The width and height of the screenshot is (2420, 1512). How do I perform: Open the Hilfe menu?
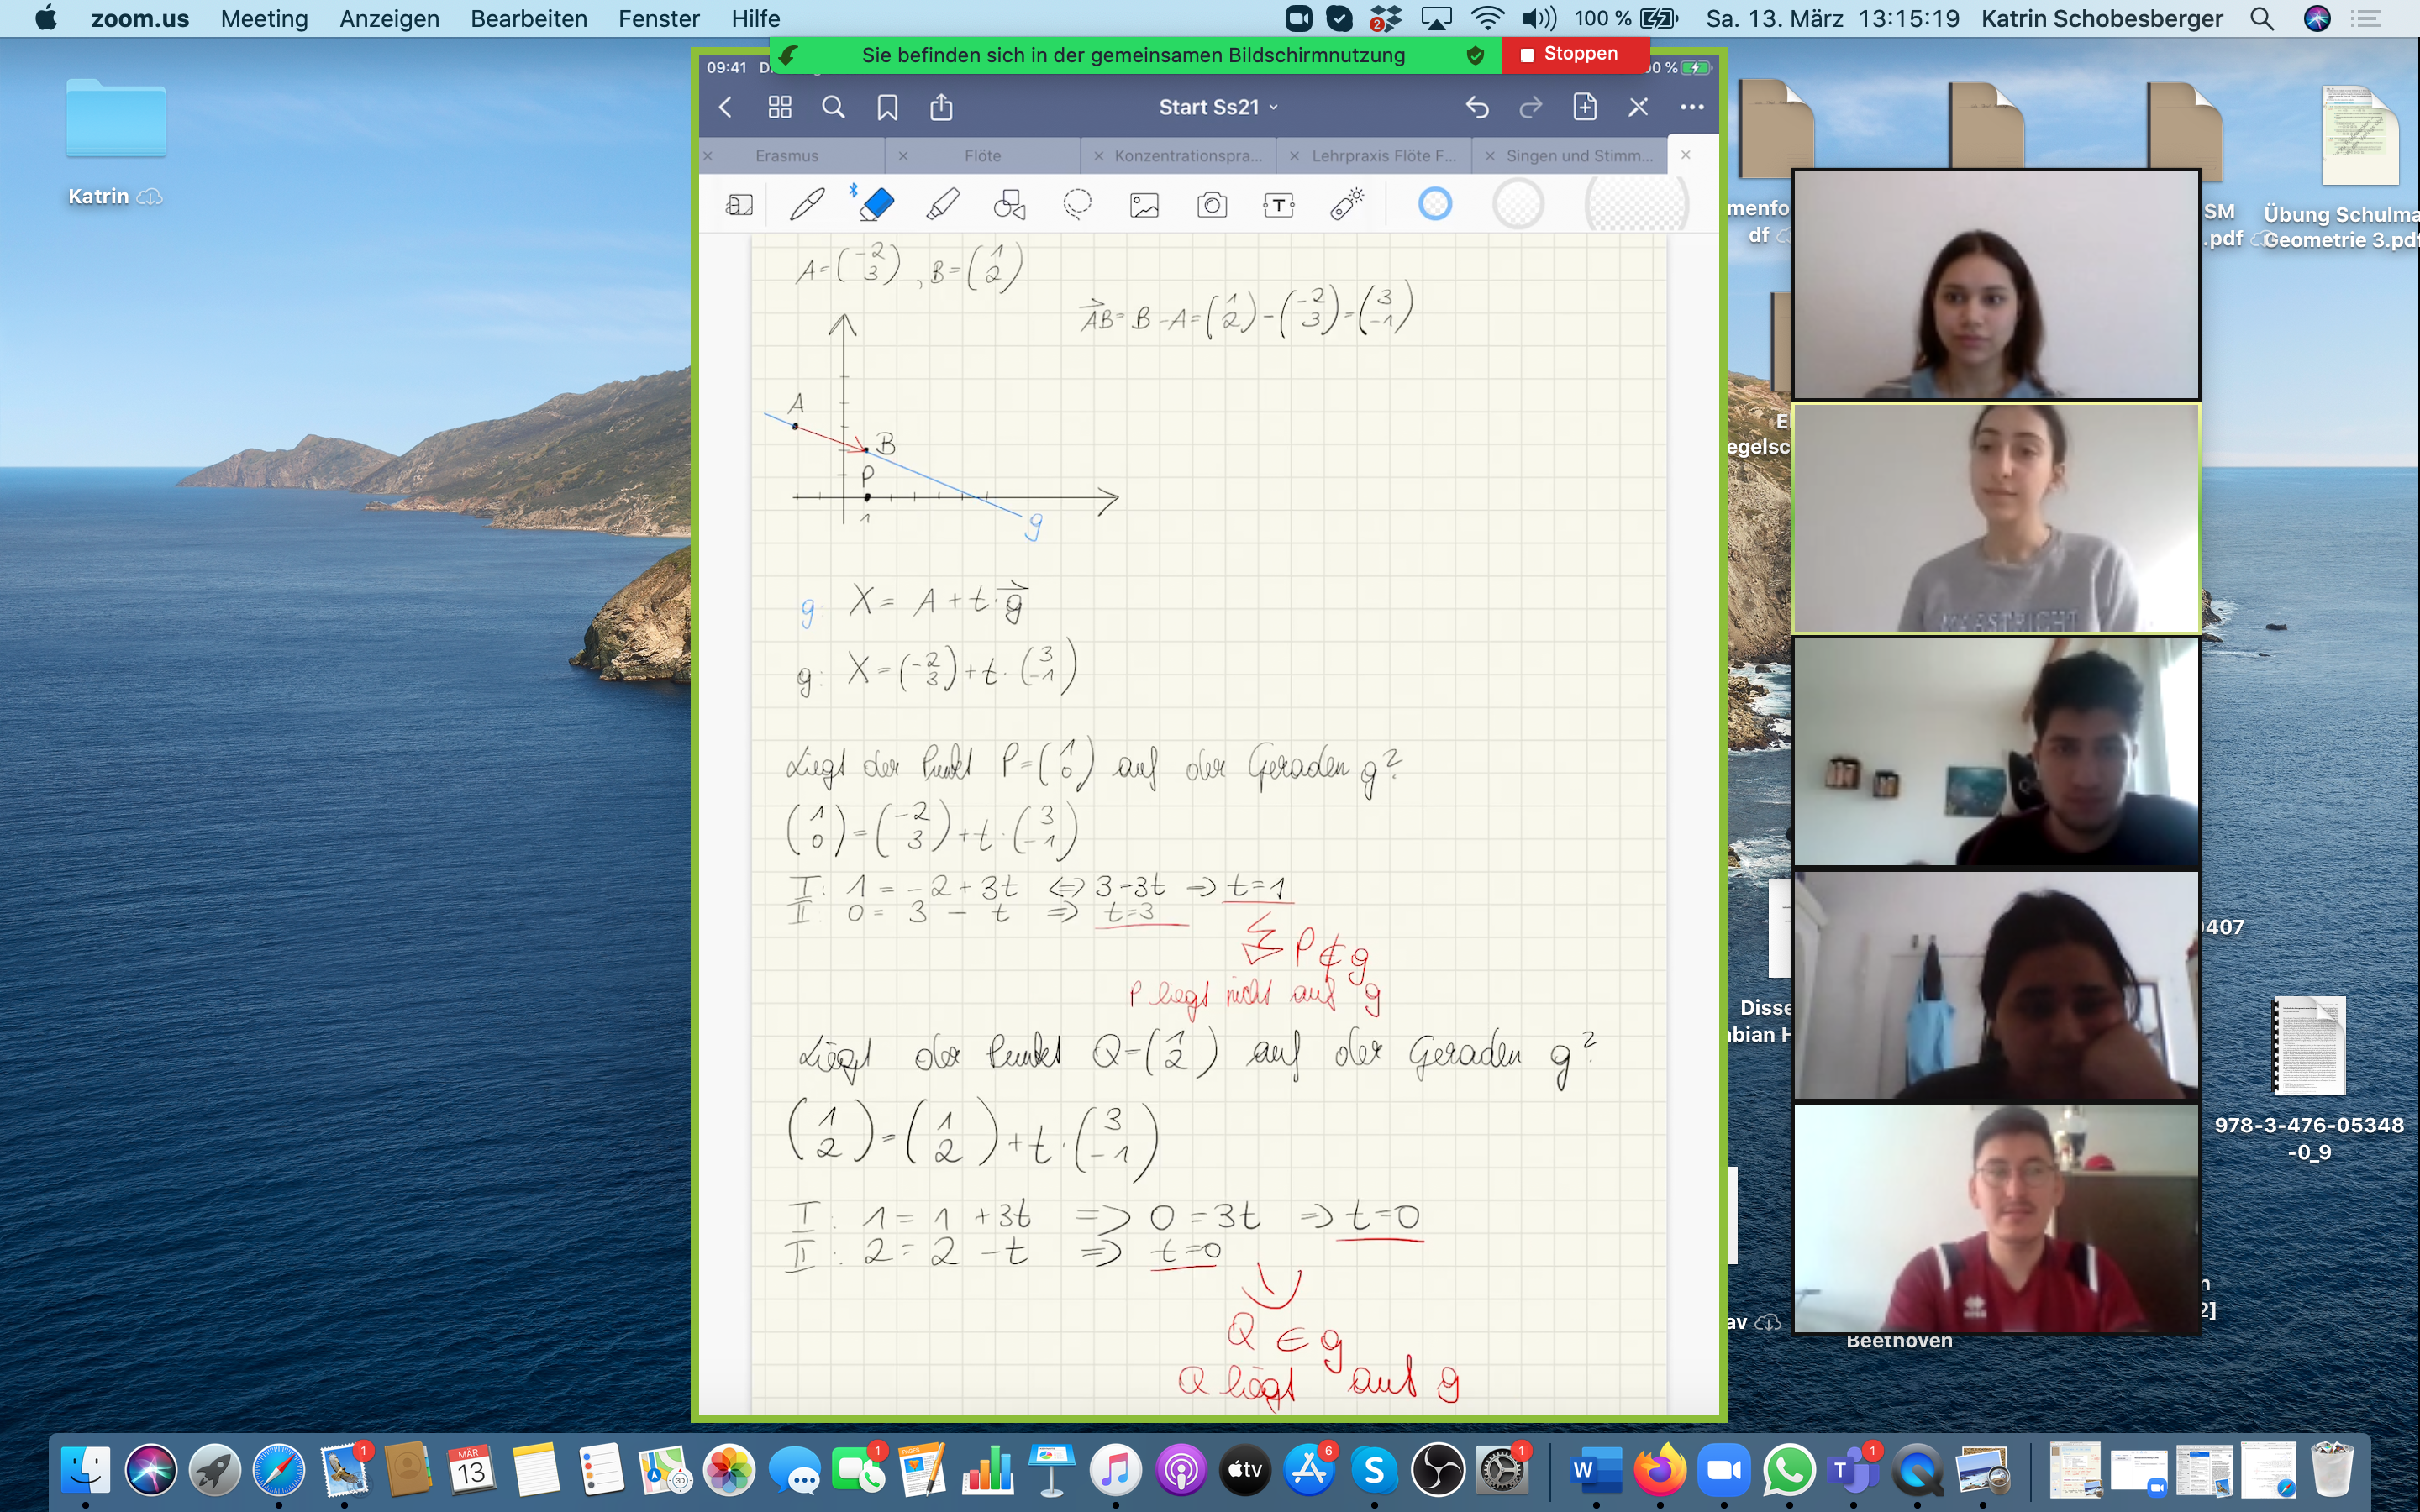pyautogui.click(x=755, y=18)
